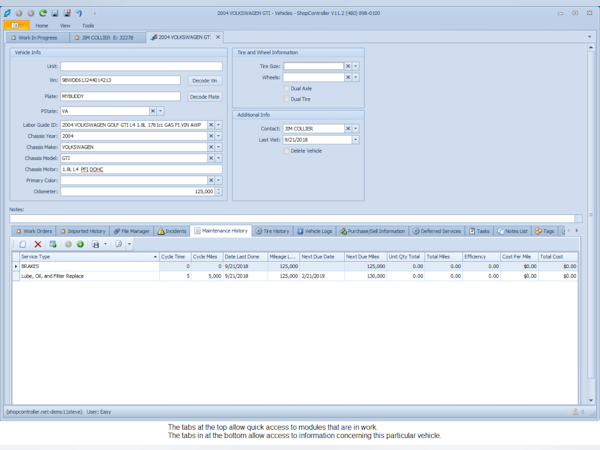This screenshot has height=450, width=600.
Task: Toggle the Dual Tire checkbox
Action: pyautogui.click(x=287, y=99)
